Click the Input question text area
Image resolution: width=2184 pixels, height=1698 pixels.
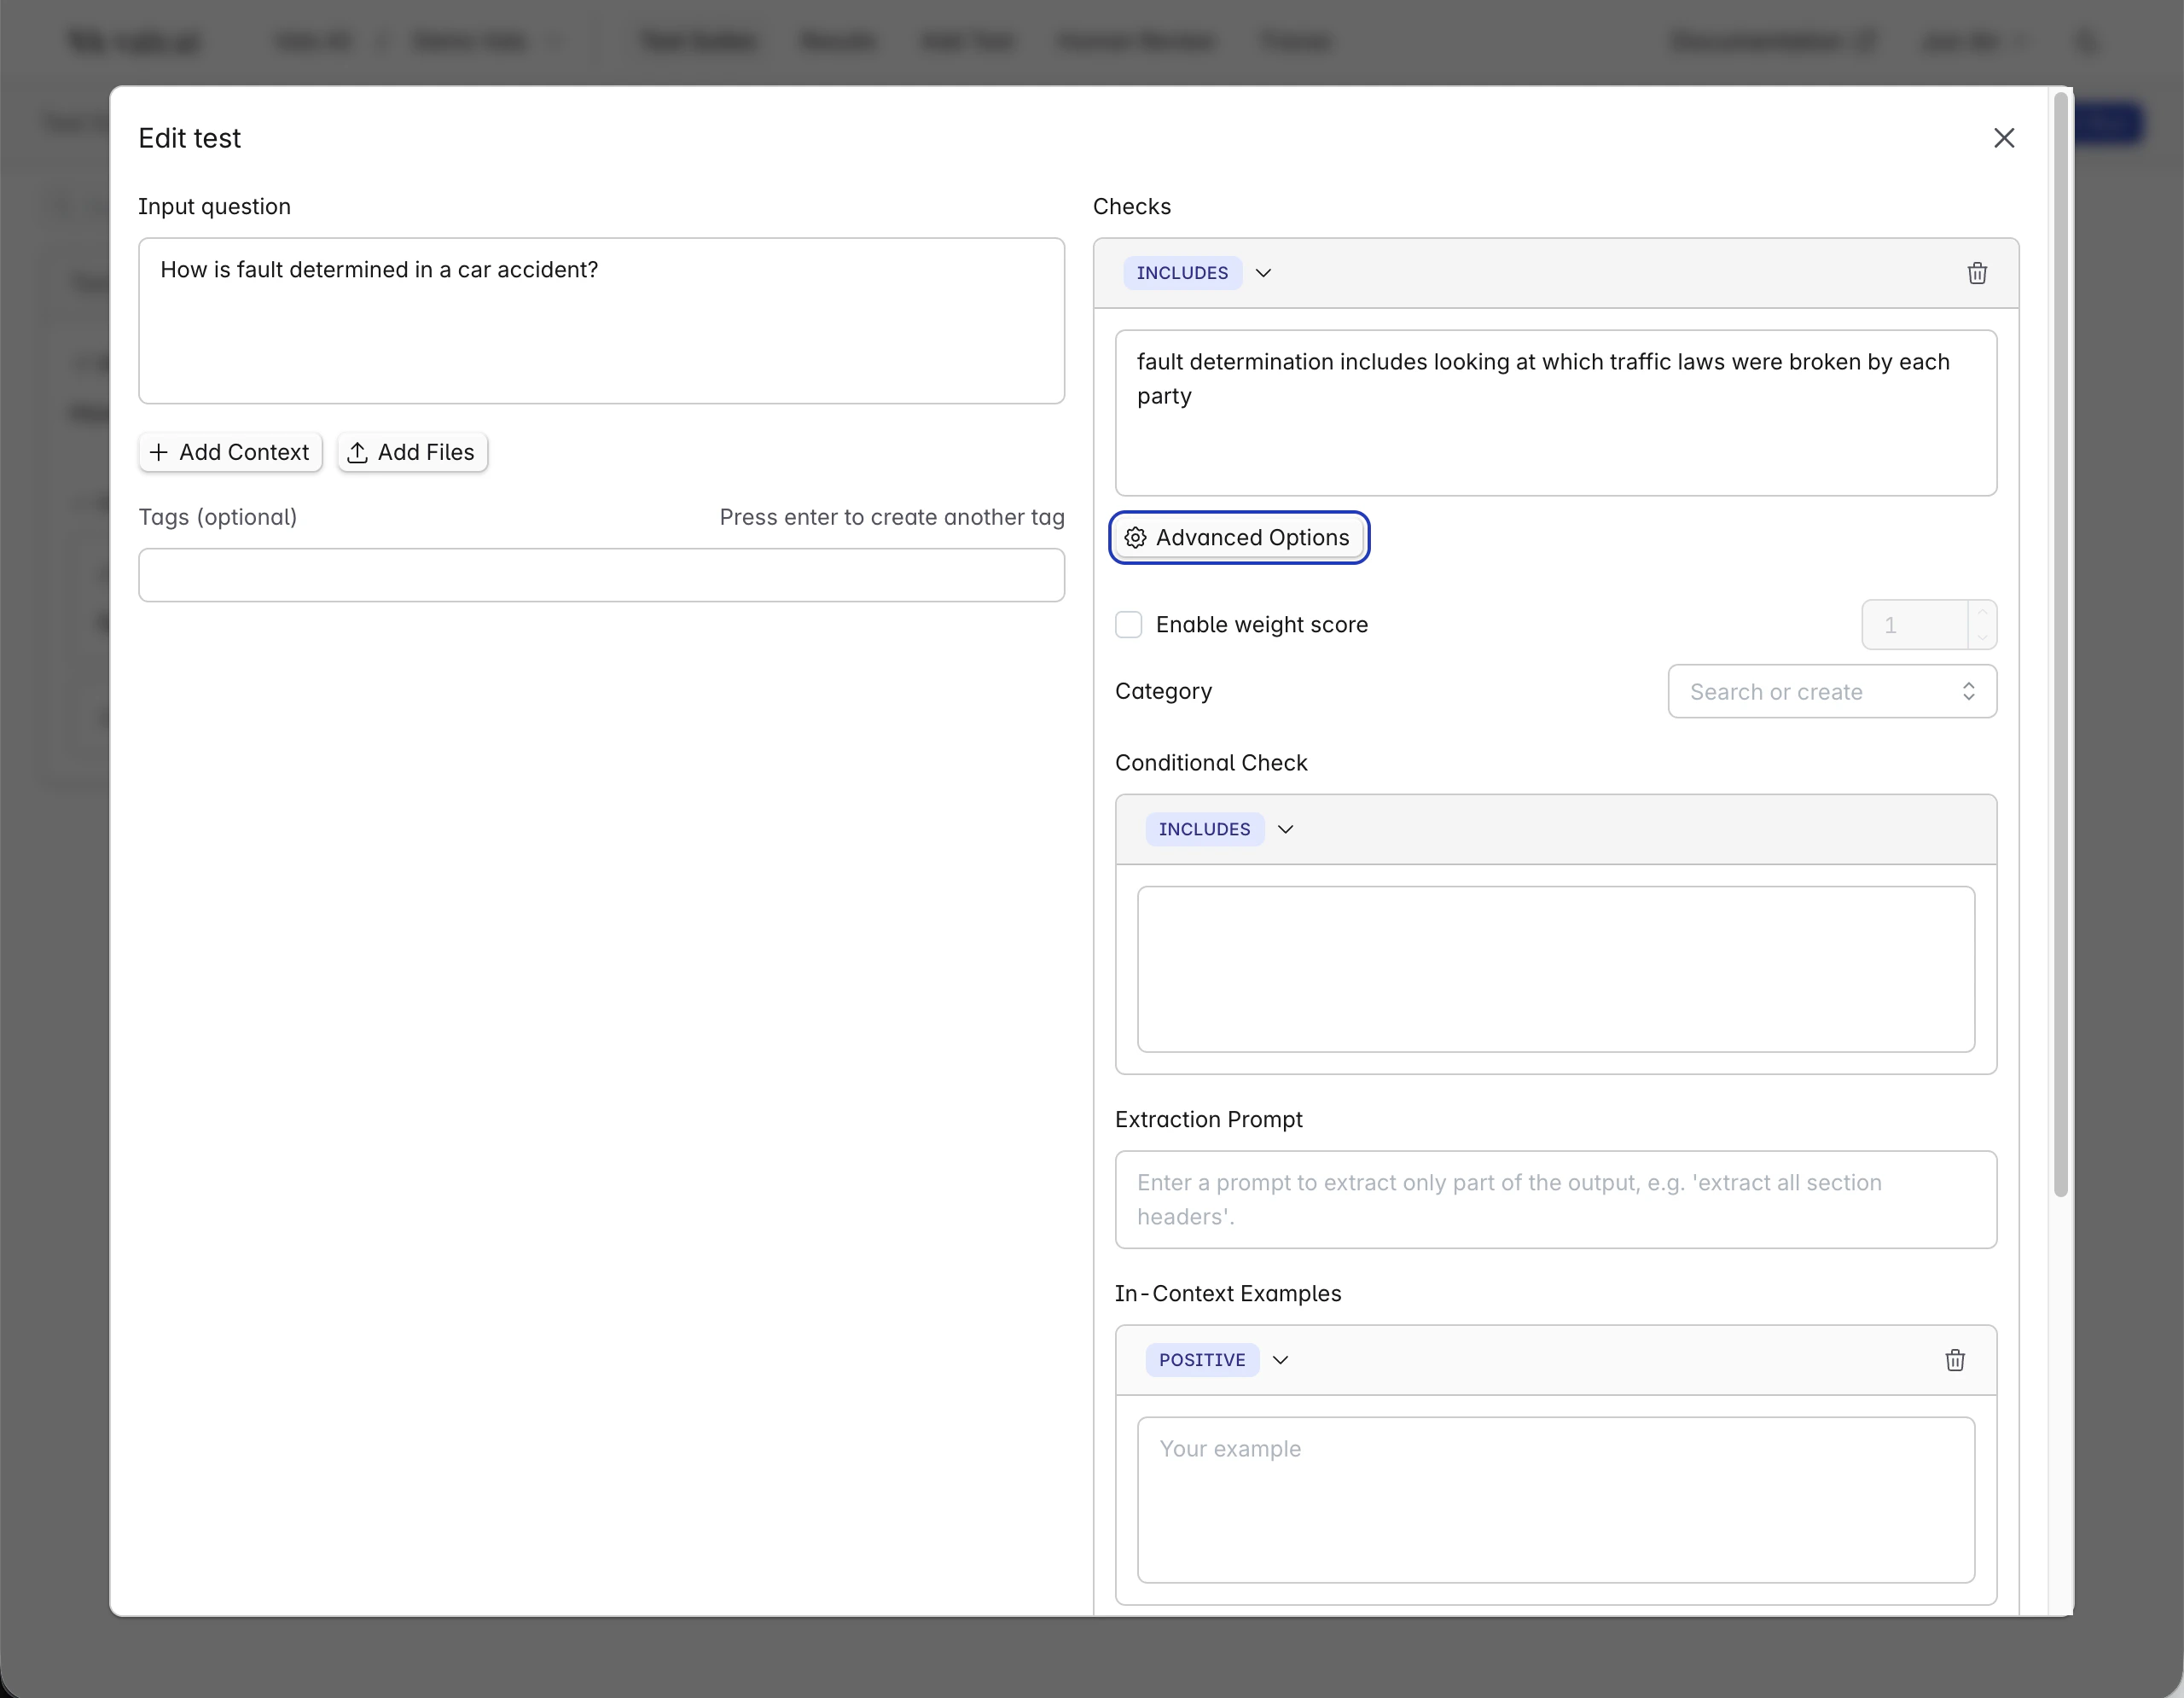click(x=601, y=320)
